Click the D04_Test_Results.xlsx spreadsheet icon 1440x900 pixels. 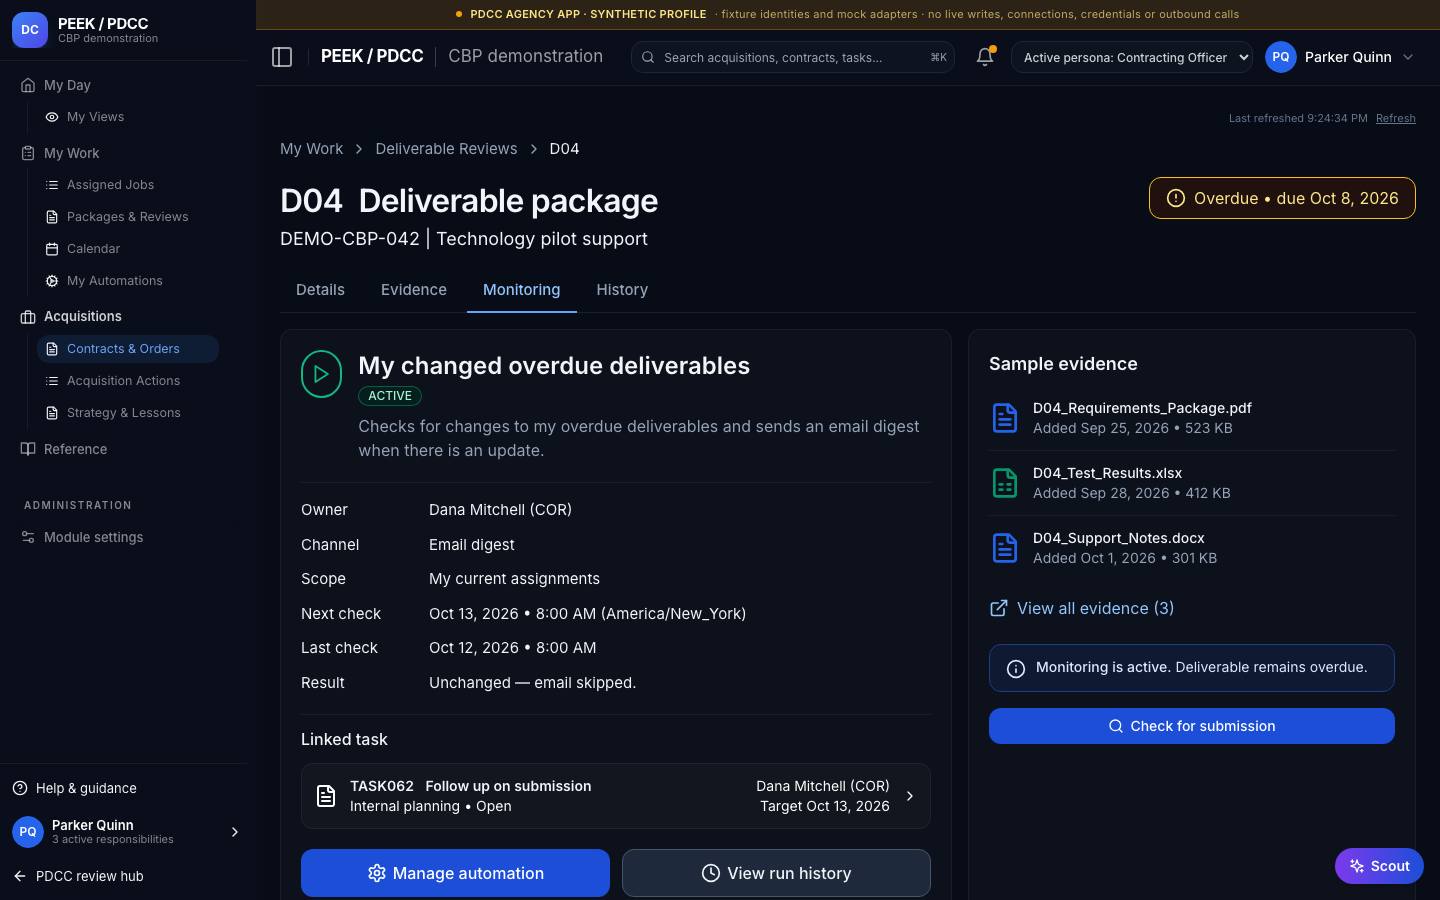coord(1005,483)
